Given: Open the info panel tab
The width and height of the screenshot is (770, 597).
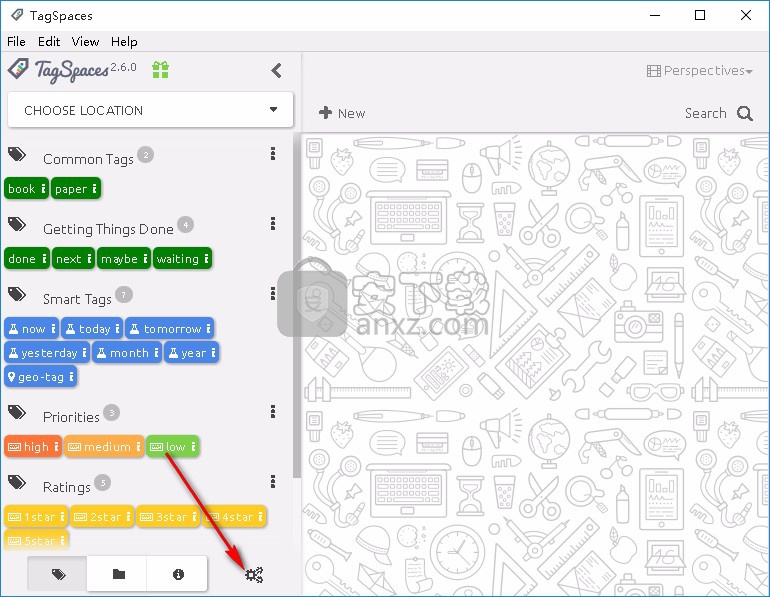Looking at the screenshot, I should tap(178, 573).
